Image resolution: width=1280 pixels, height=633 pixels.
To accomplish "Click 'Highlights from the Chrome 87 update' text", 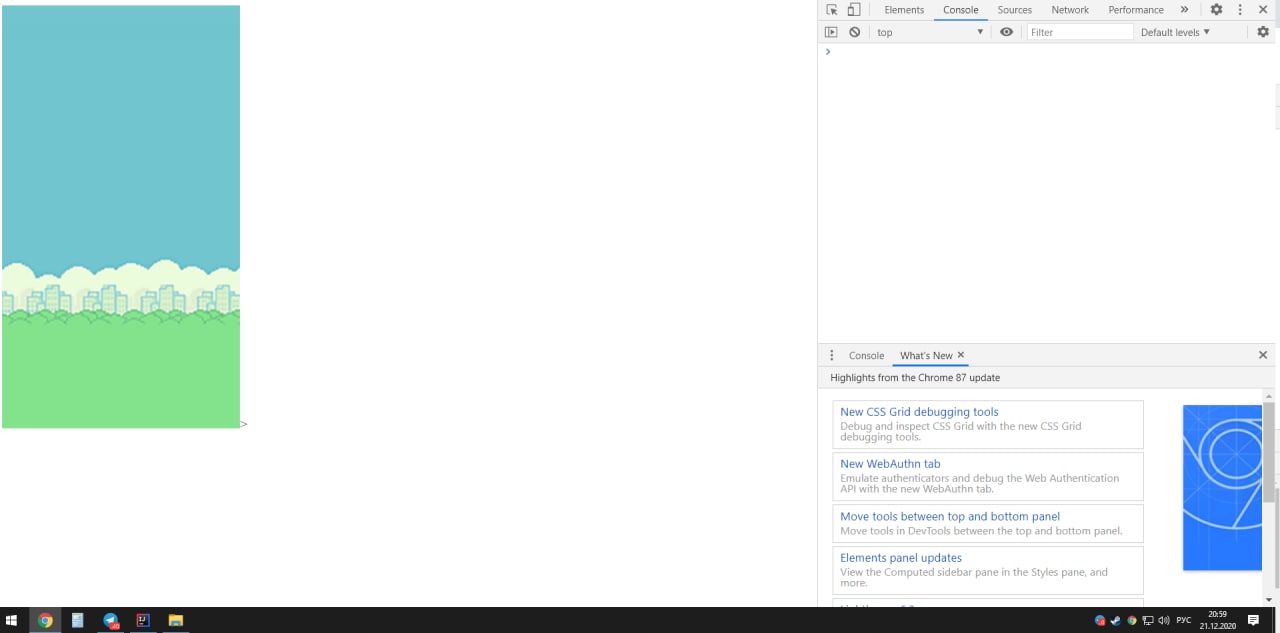I will click(915, 378).
